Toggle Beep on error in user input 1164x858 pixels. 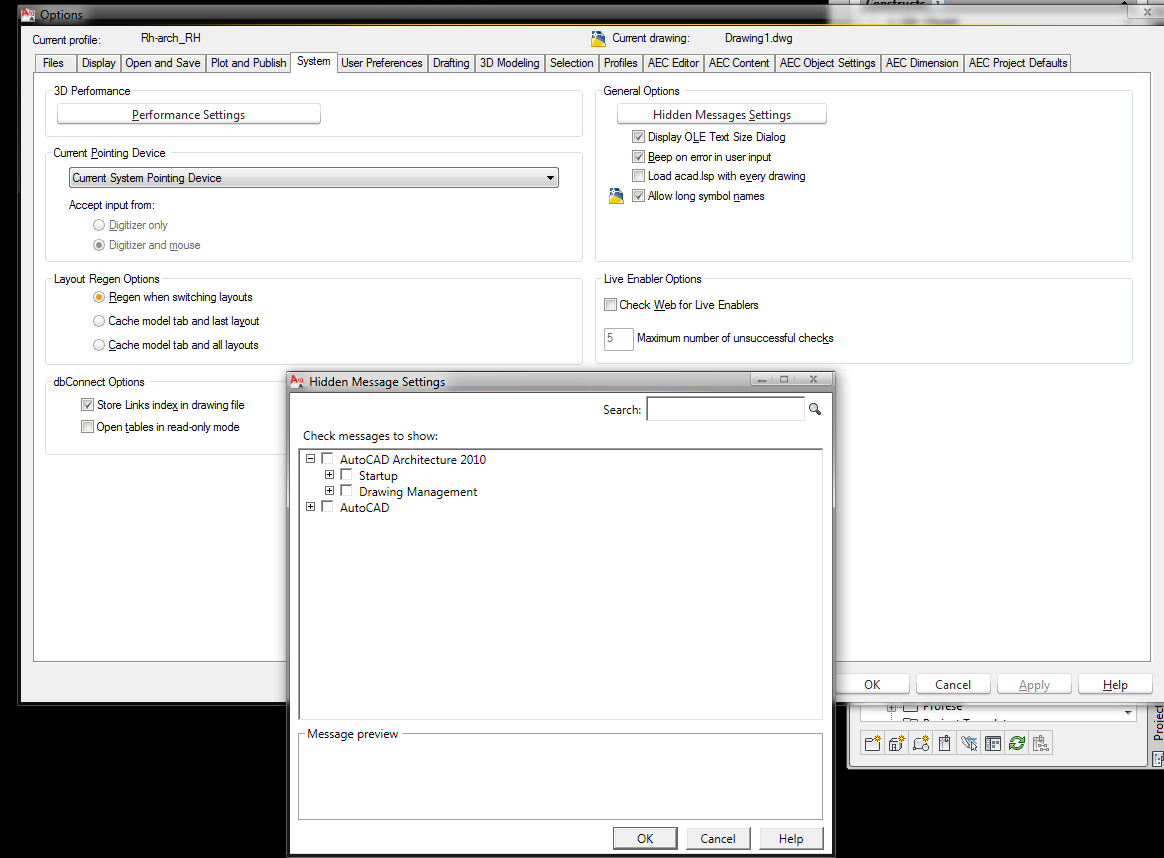click(x=638, y=157)
